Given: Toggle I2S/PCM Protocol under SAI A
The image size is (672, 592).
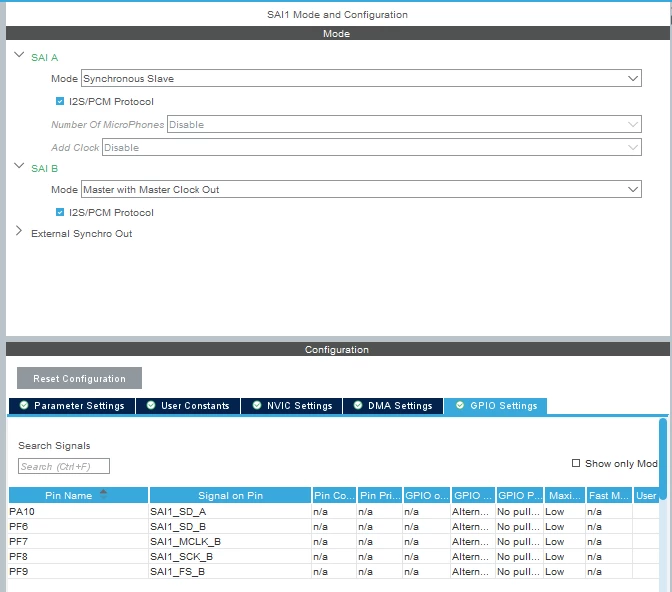Looking at the screenshot, I should click(x=60, y=102).
